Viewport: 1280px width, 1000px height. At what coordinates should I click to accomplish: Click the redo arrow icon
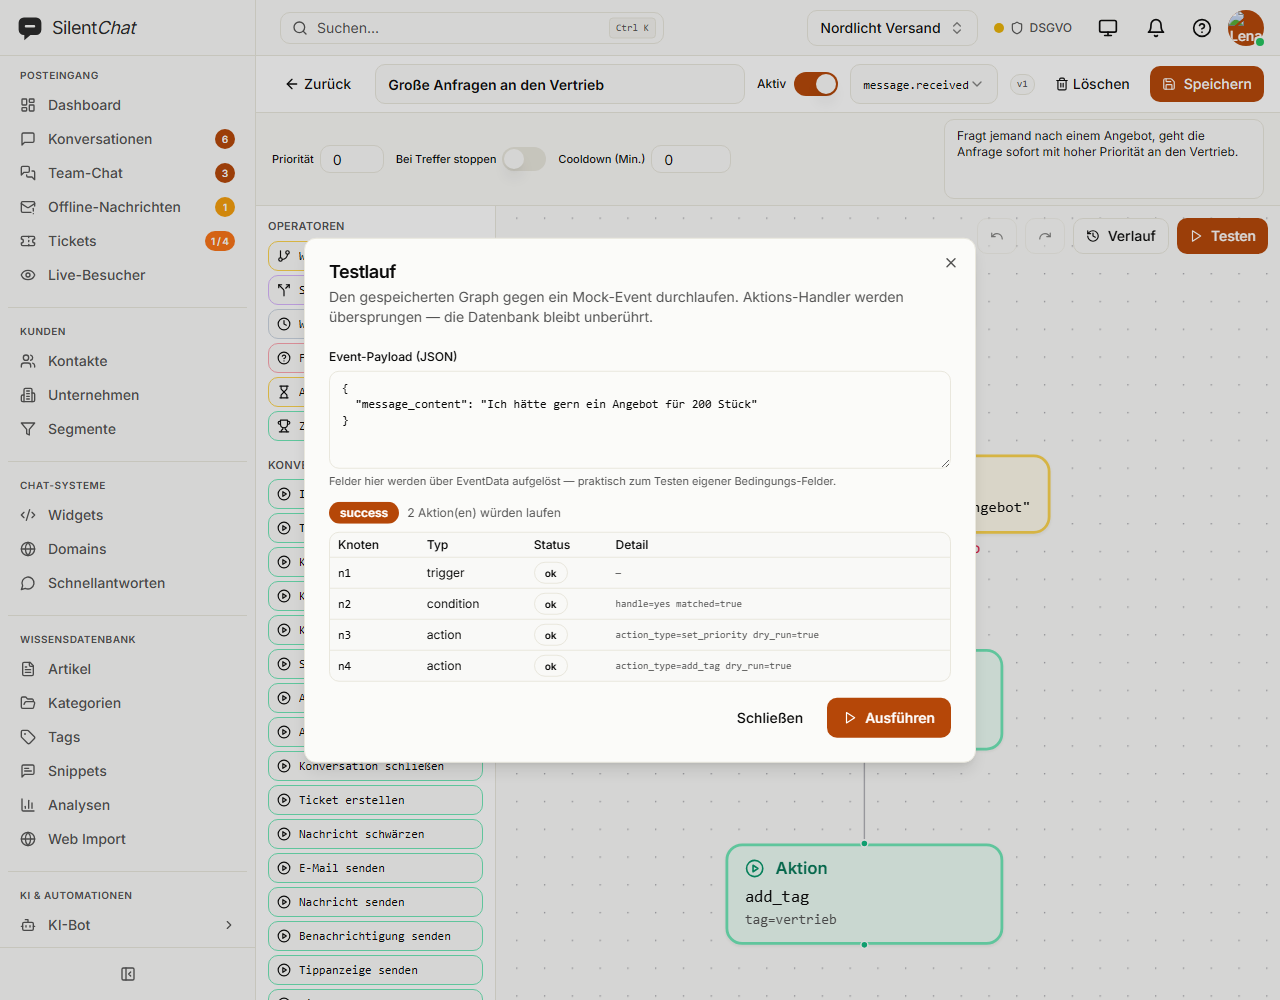point(1045,236)
